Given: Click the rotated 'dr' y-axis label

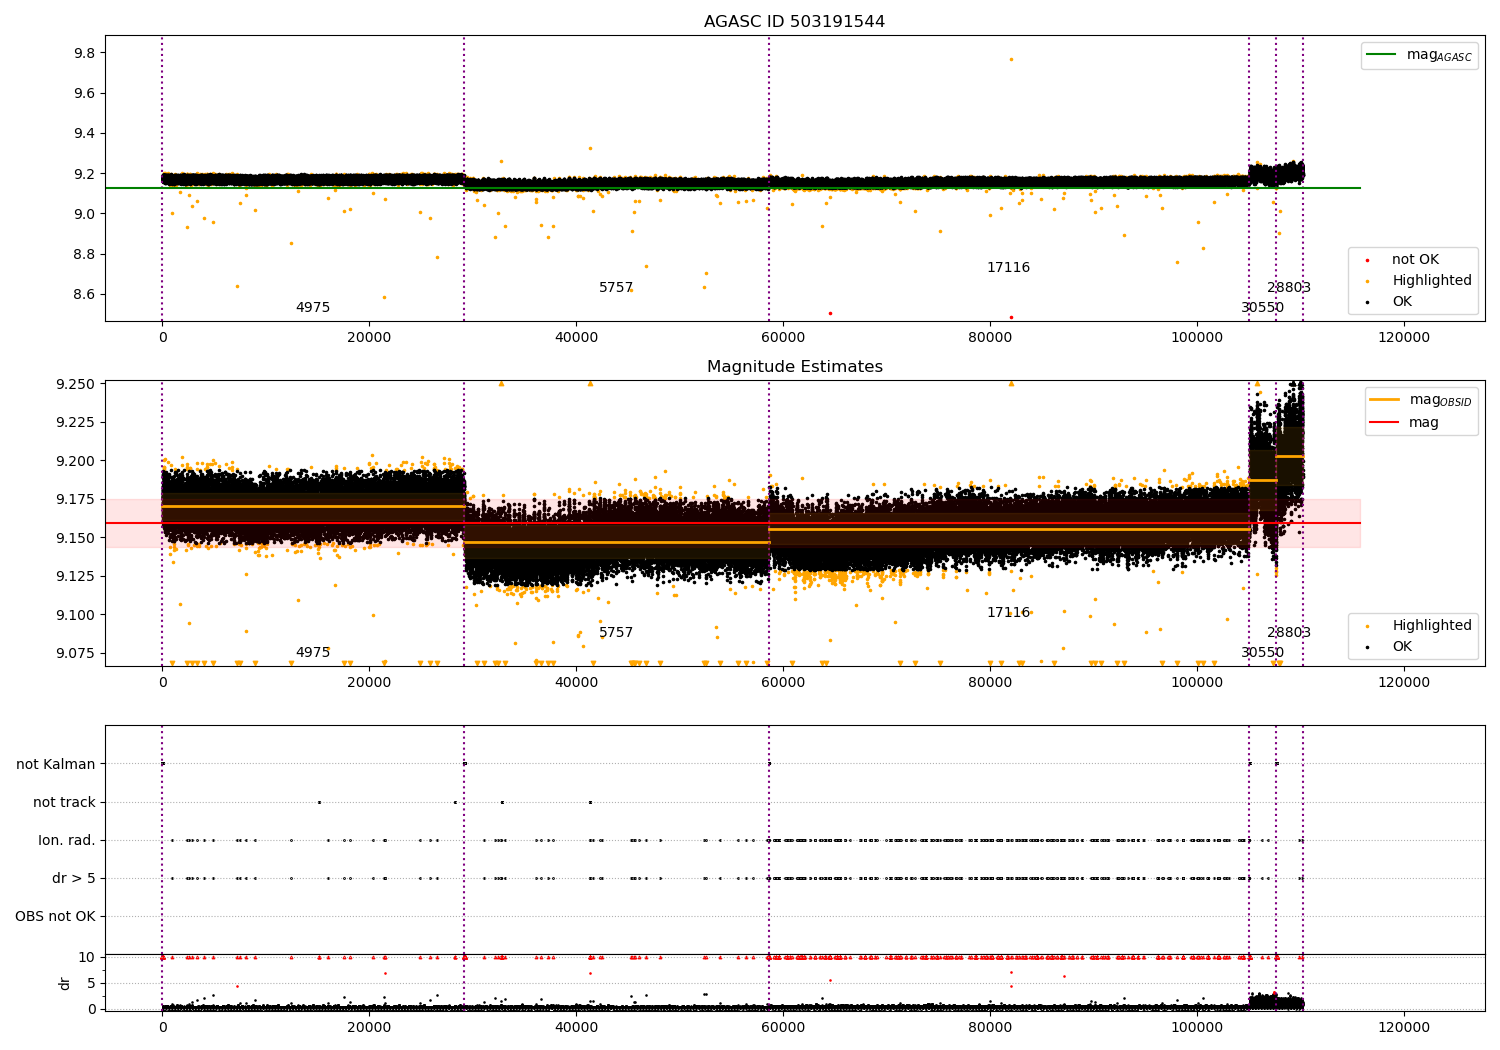Looking at the screenshot, I should (x=65, y=984).
